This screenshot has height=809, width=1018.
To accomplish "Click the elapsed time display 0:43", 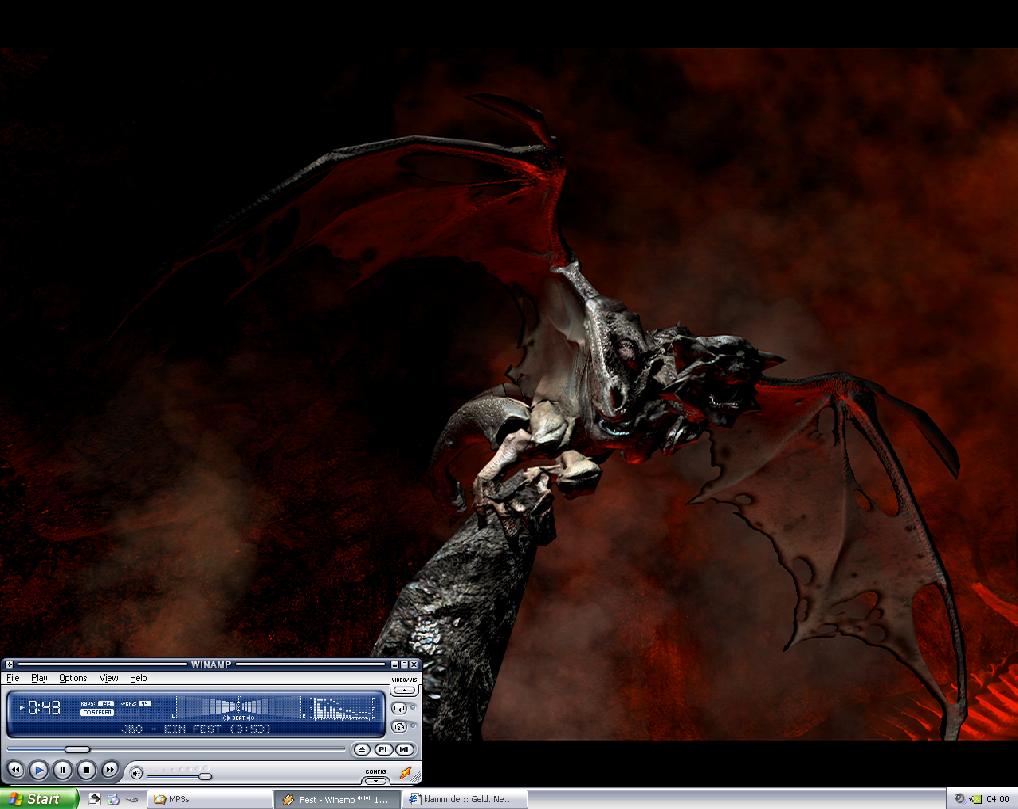I will point(44,707).
